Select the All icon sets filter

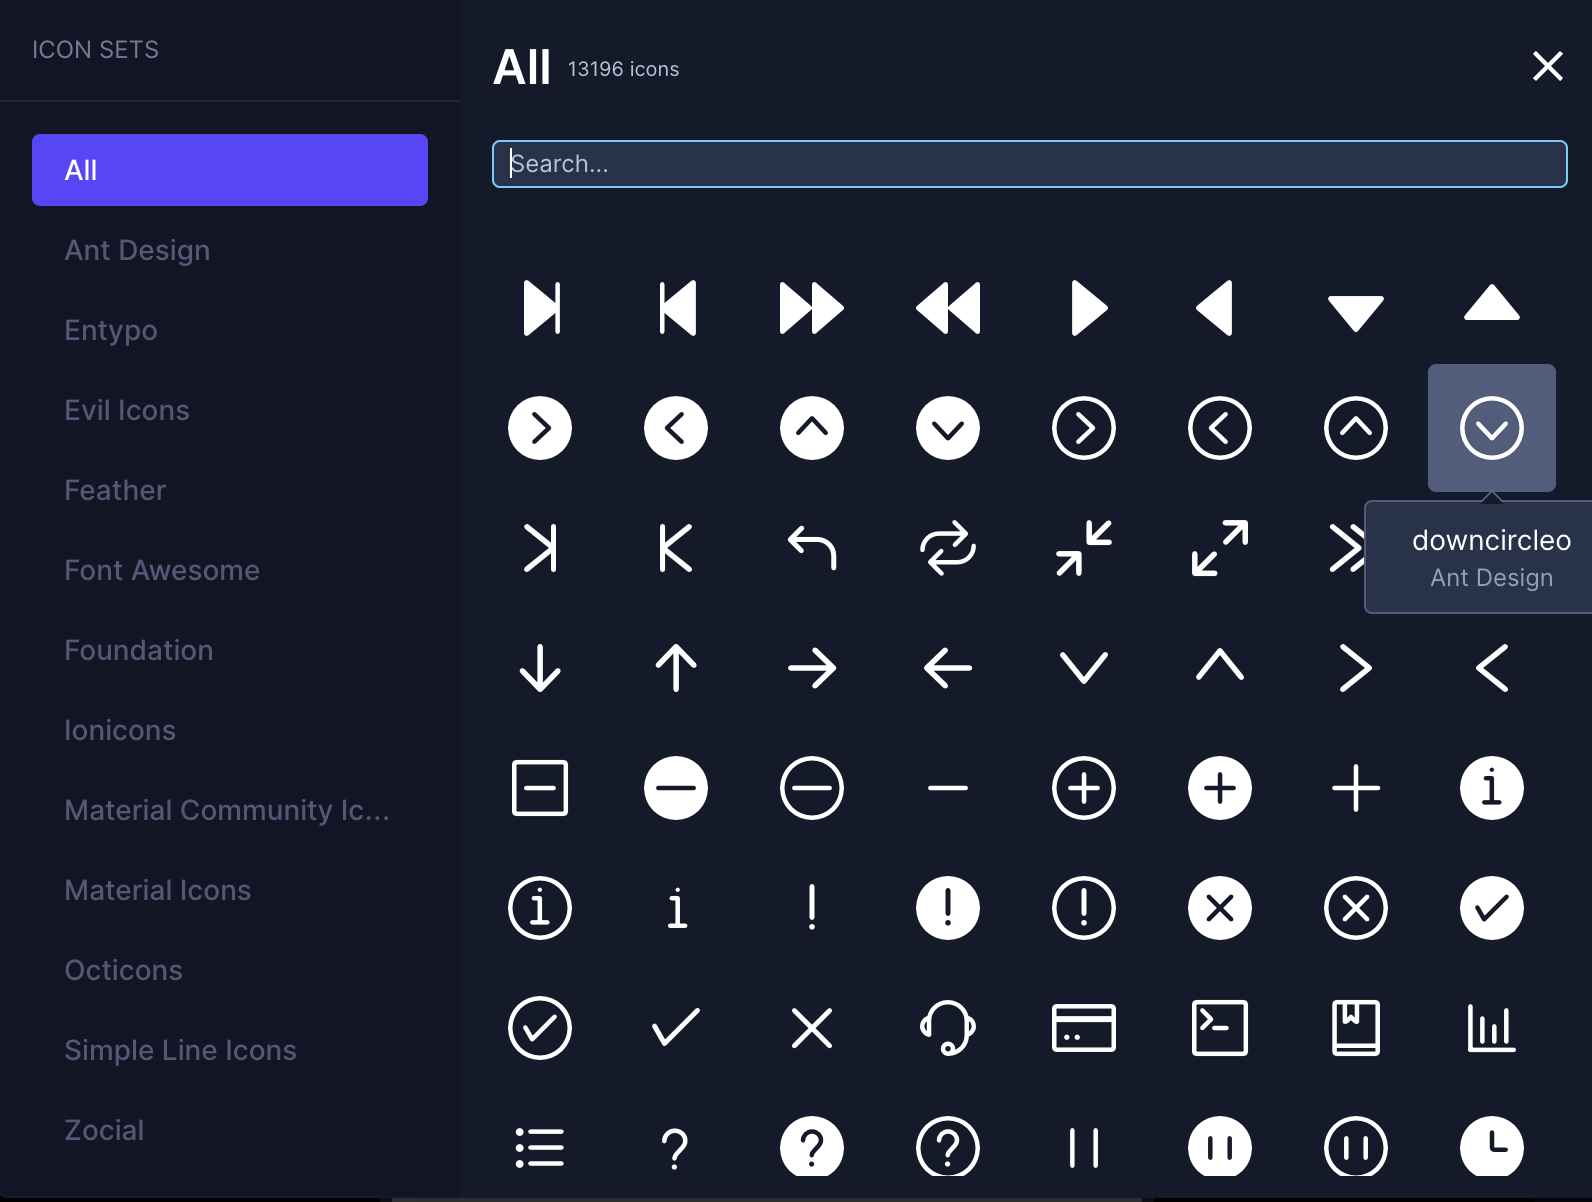[230, 170]
